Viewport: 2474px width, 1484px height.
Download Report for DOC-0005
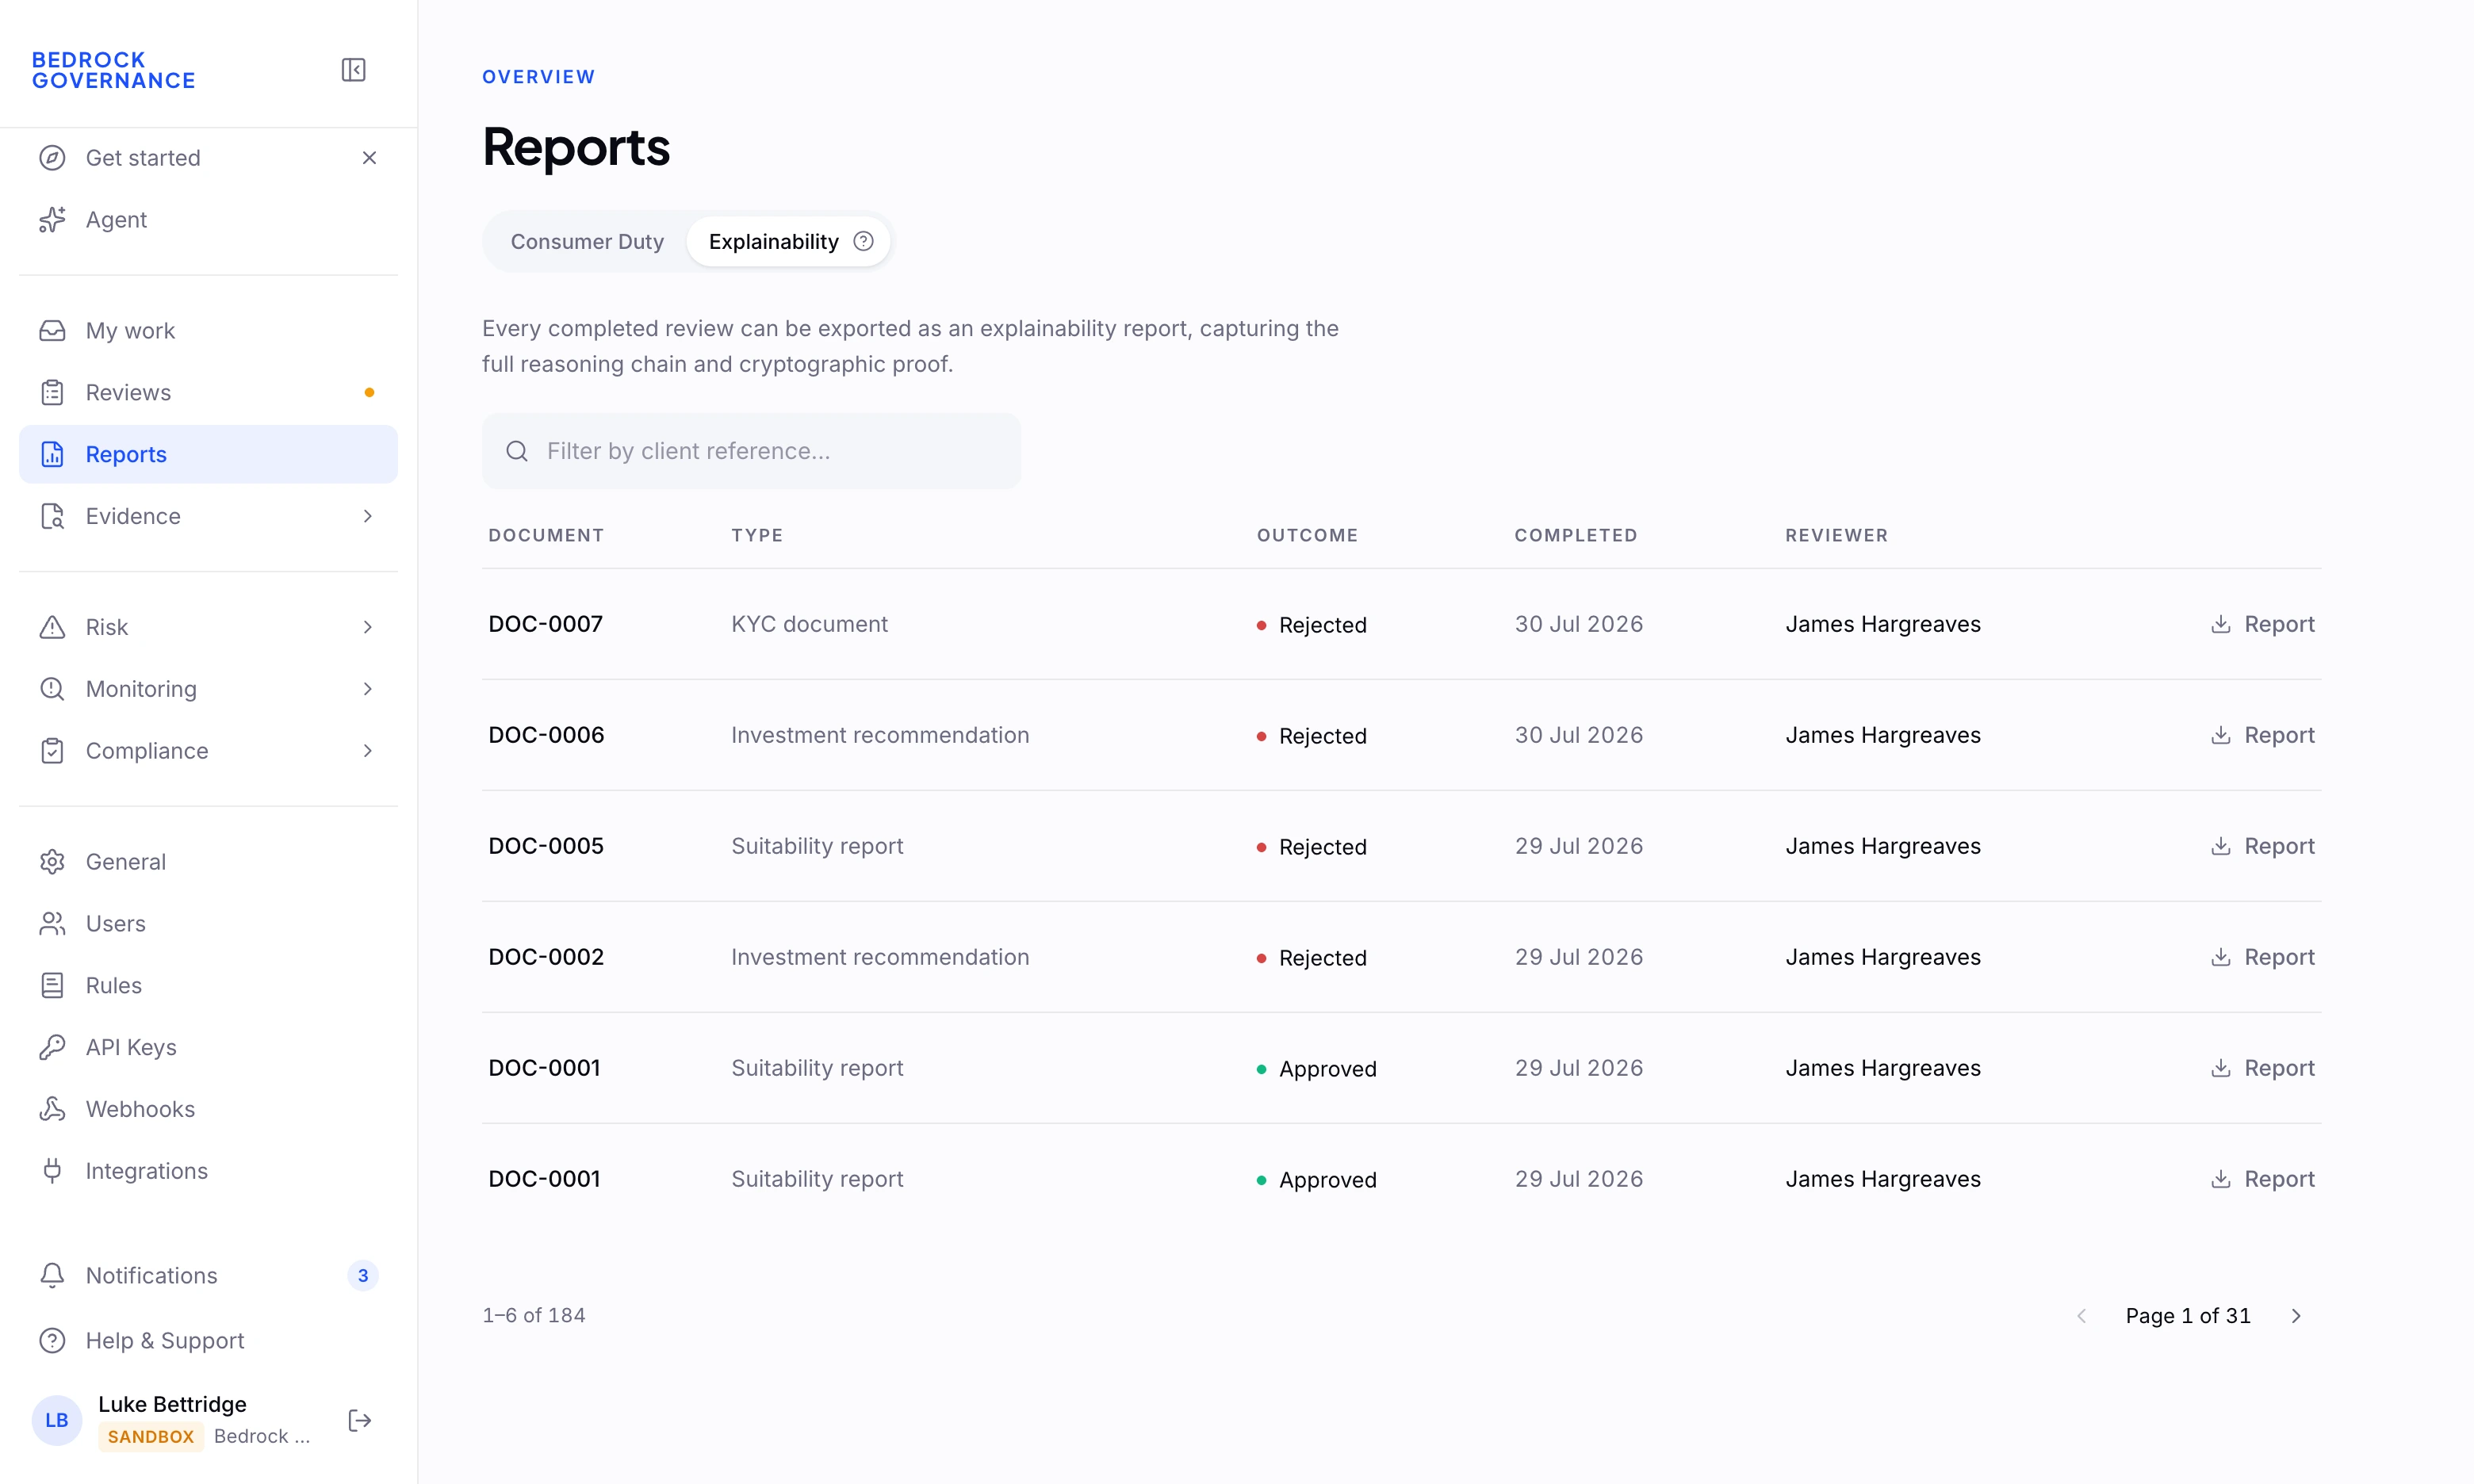[2263, 847]
